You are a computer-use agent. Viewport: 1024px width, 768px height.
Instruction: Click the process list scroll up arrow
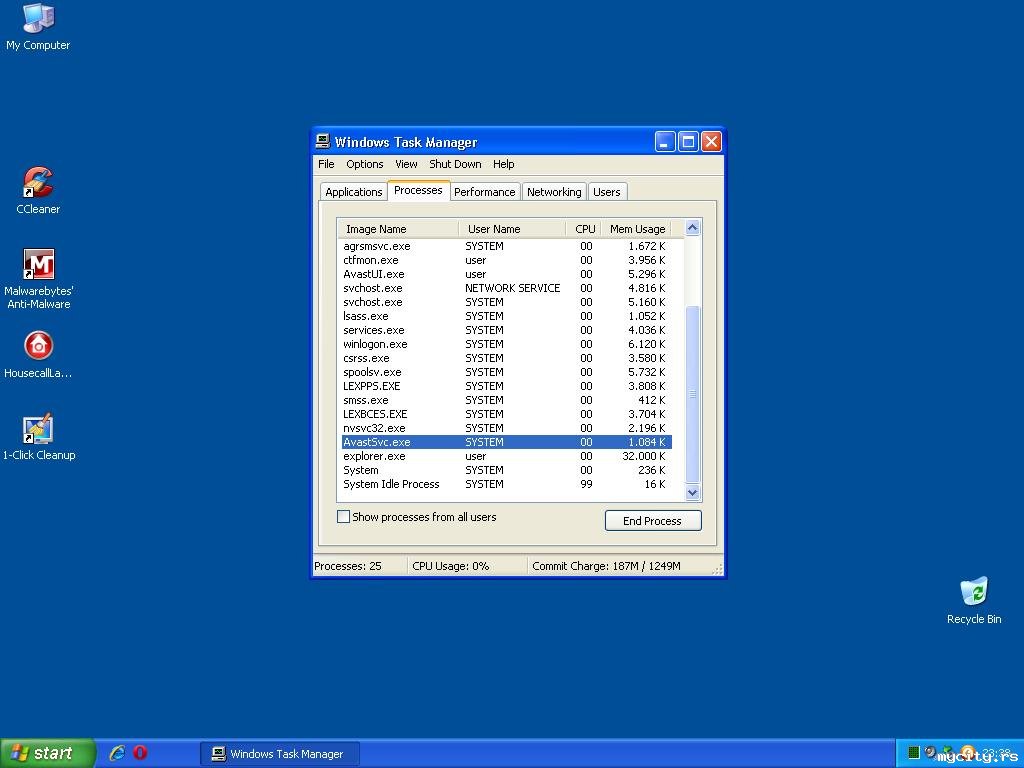point(692,227)
